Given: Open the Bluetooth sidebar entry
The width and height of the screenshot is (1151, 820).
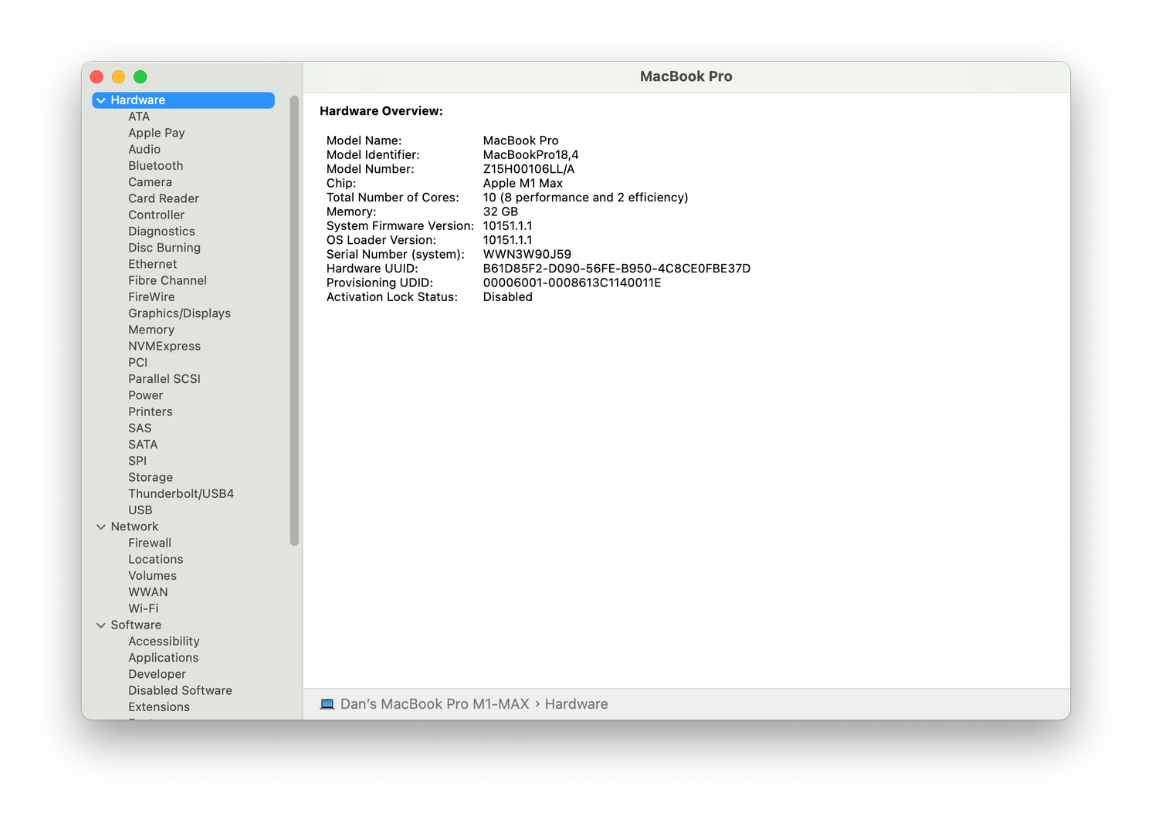Looking at the screenshot, I should pyautogui.click(x=156, y=166).
